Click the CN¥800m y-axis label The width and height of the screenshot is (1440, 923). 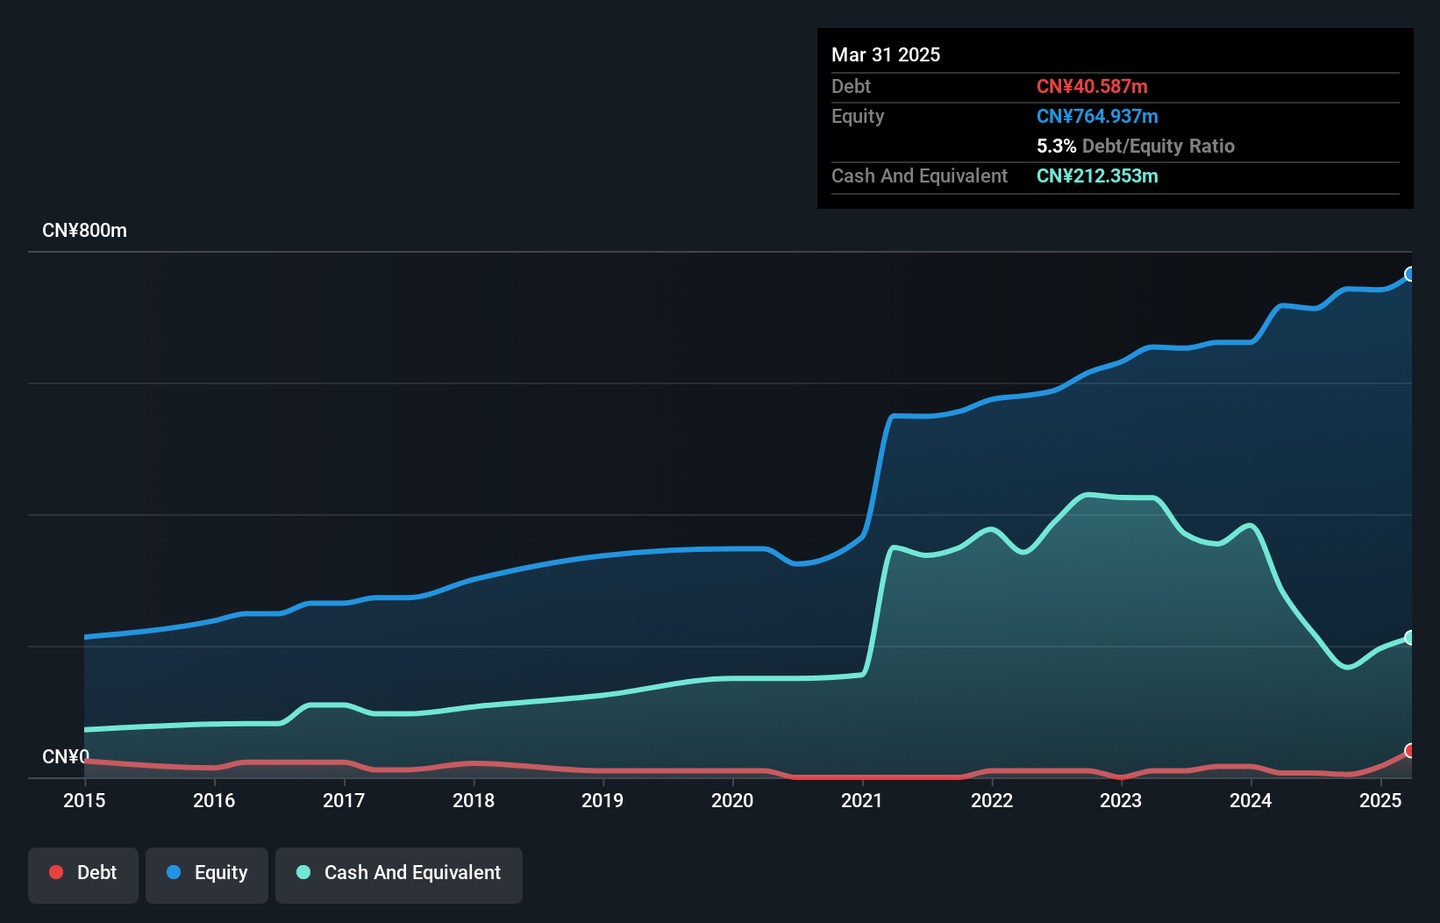84,231
